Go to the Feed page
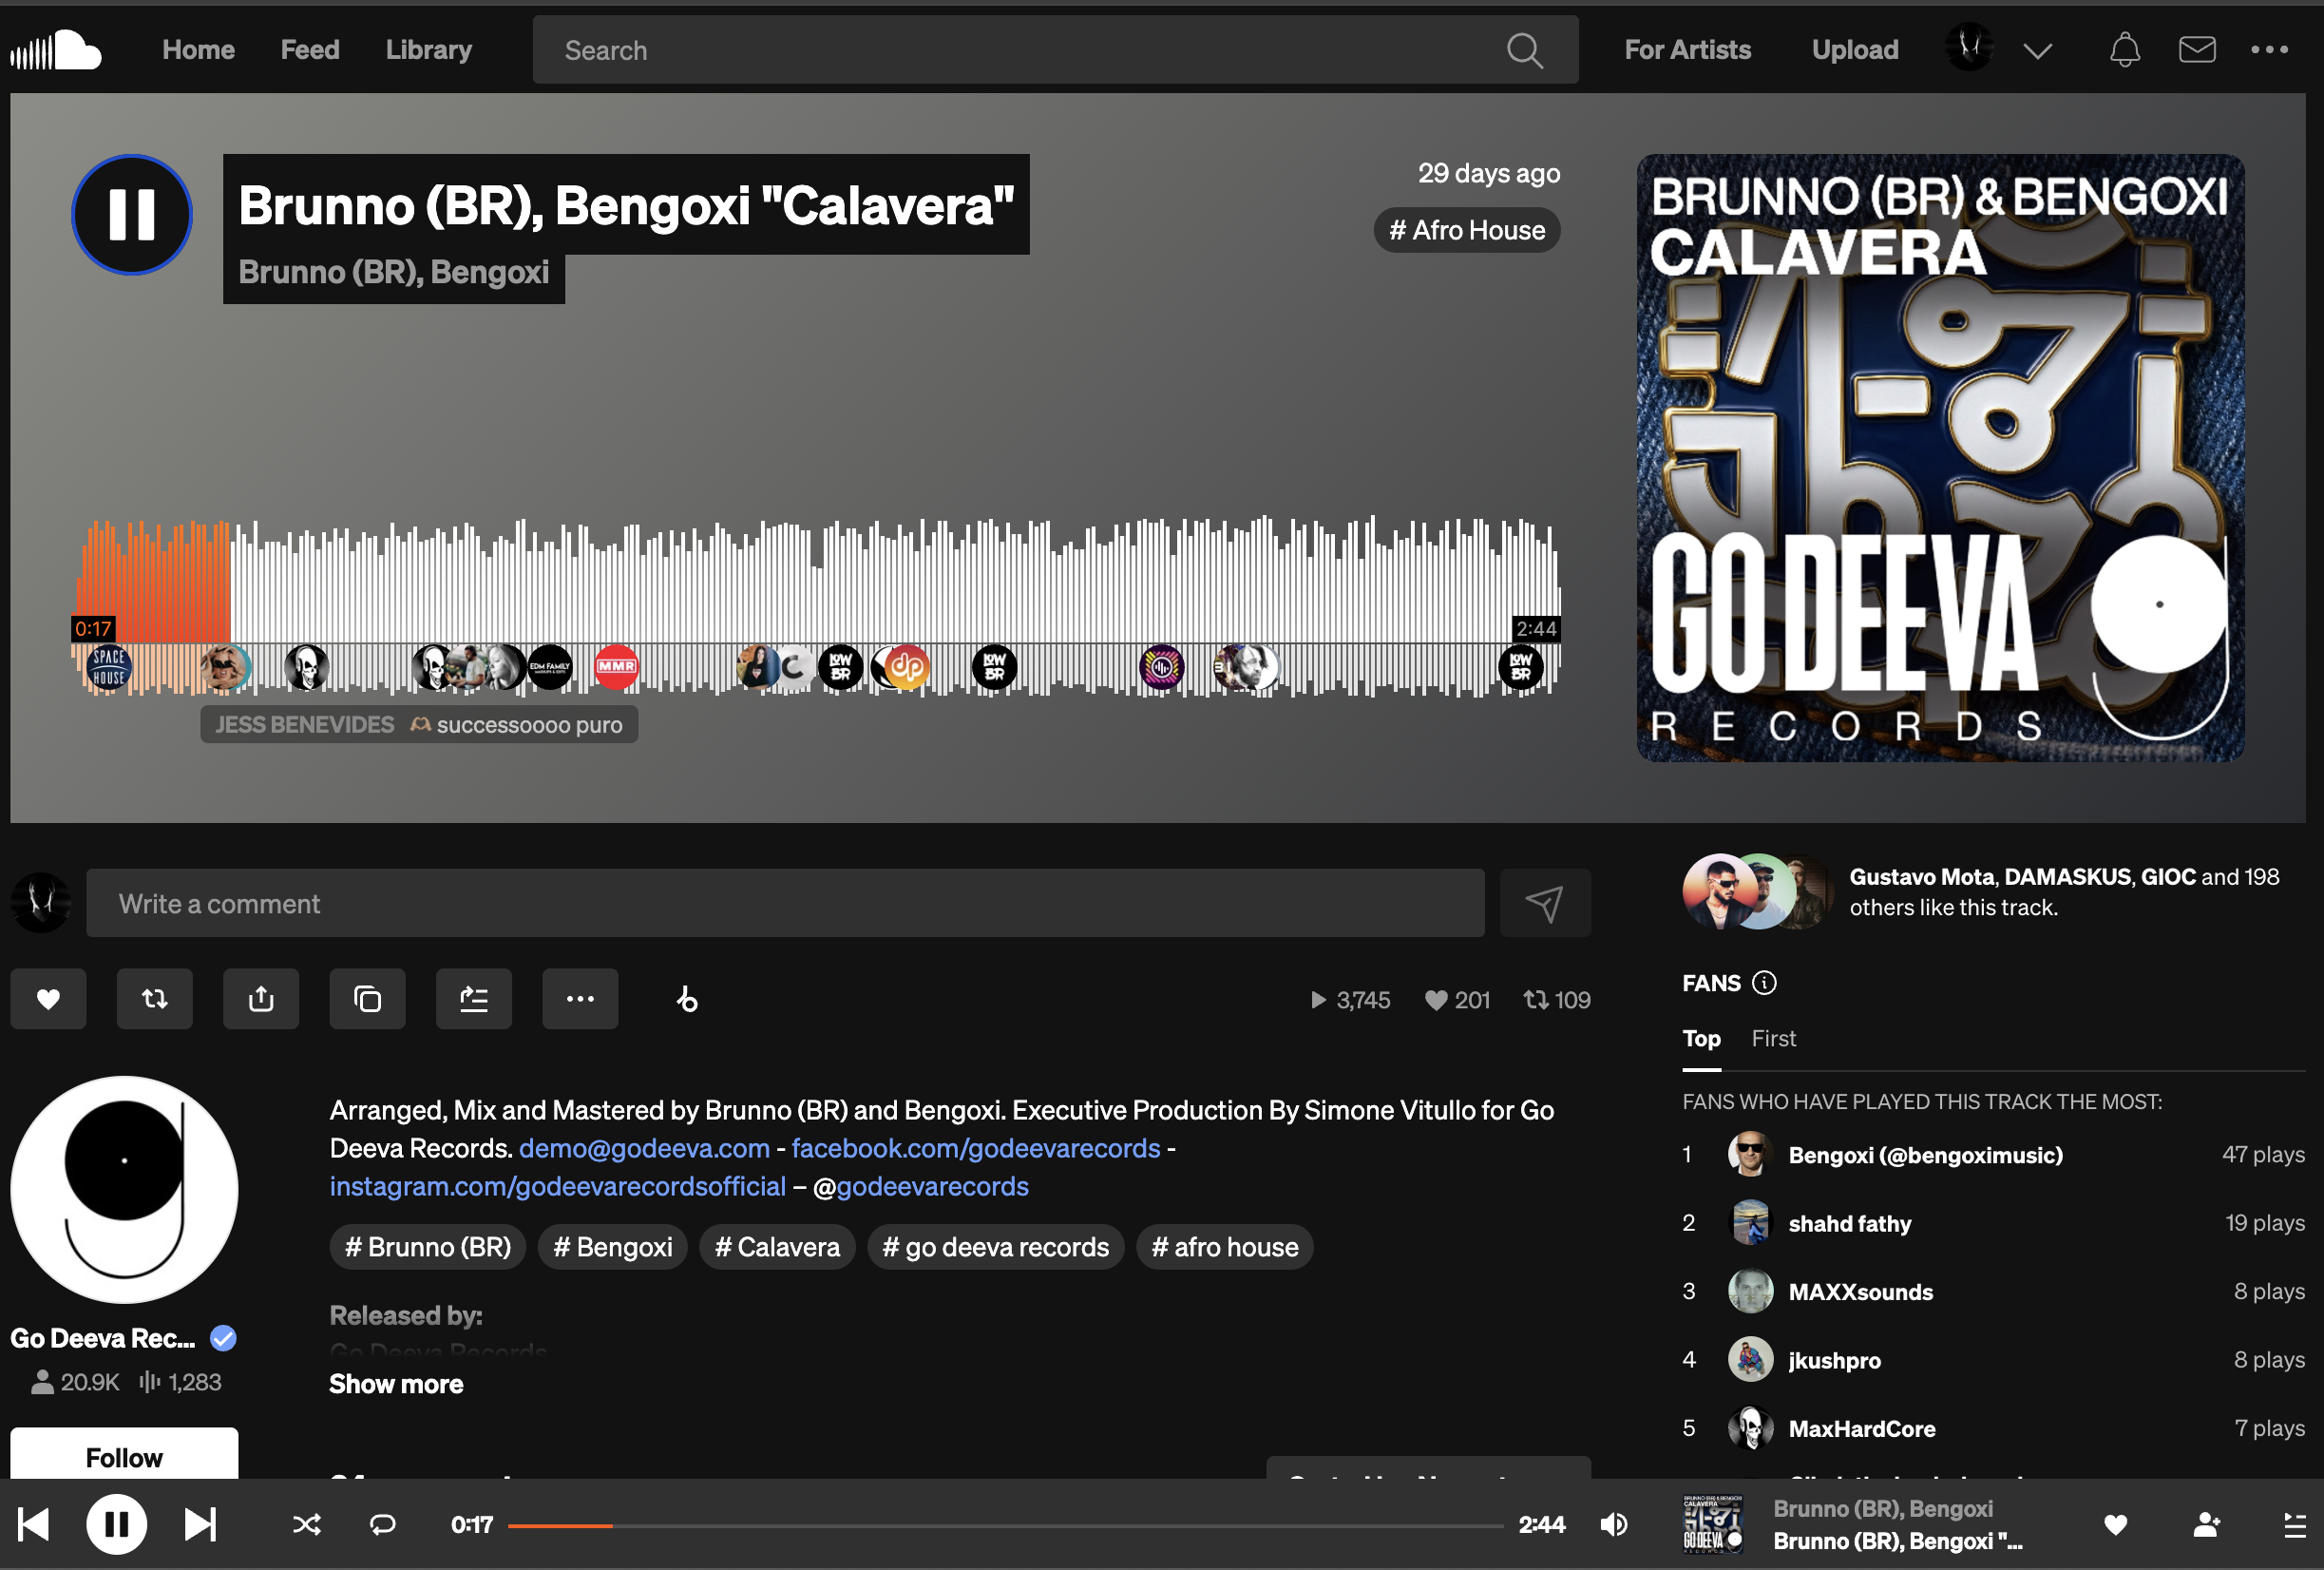Screen dimensions: 2324x1570 click(310, 50)
